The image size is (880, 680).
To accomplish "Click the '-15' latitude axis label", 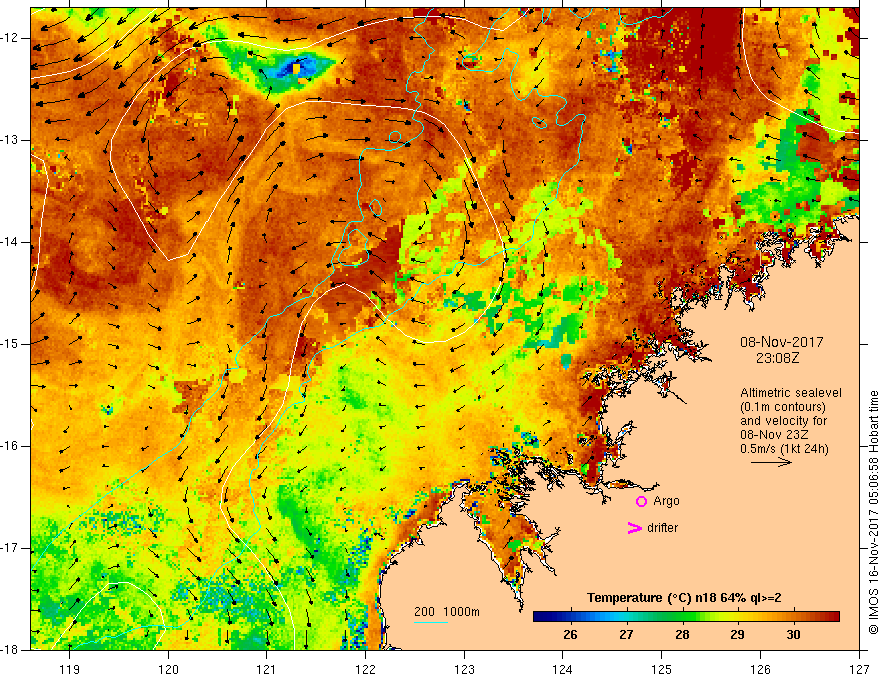I will (11, 344).
